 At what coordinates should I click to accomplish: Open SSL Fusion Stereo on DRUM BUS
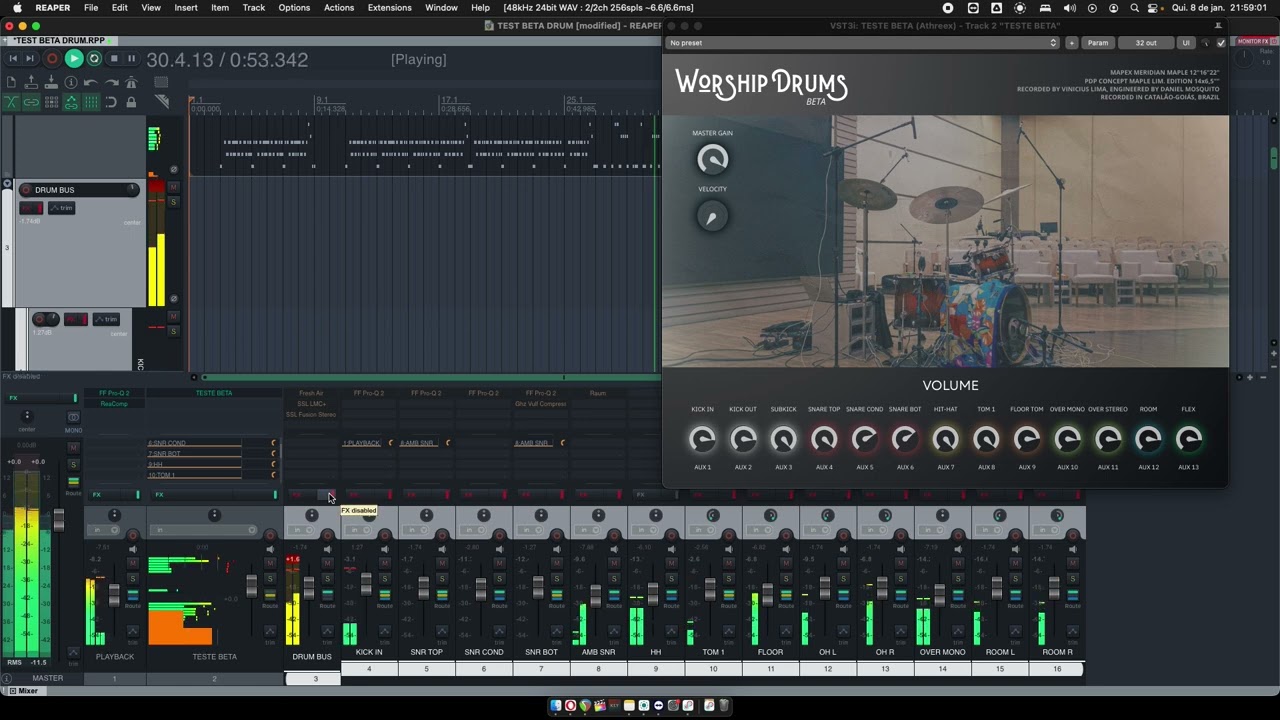312,414
